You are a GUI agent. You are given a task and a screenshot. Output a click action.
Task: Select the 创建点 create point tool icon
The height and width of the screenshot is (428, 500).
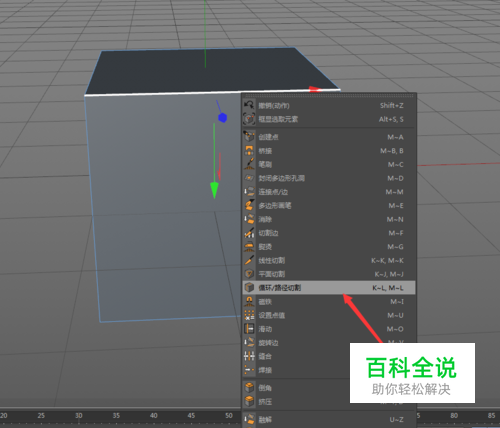249,137
